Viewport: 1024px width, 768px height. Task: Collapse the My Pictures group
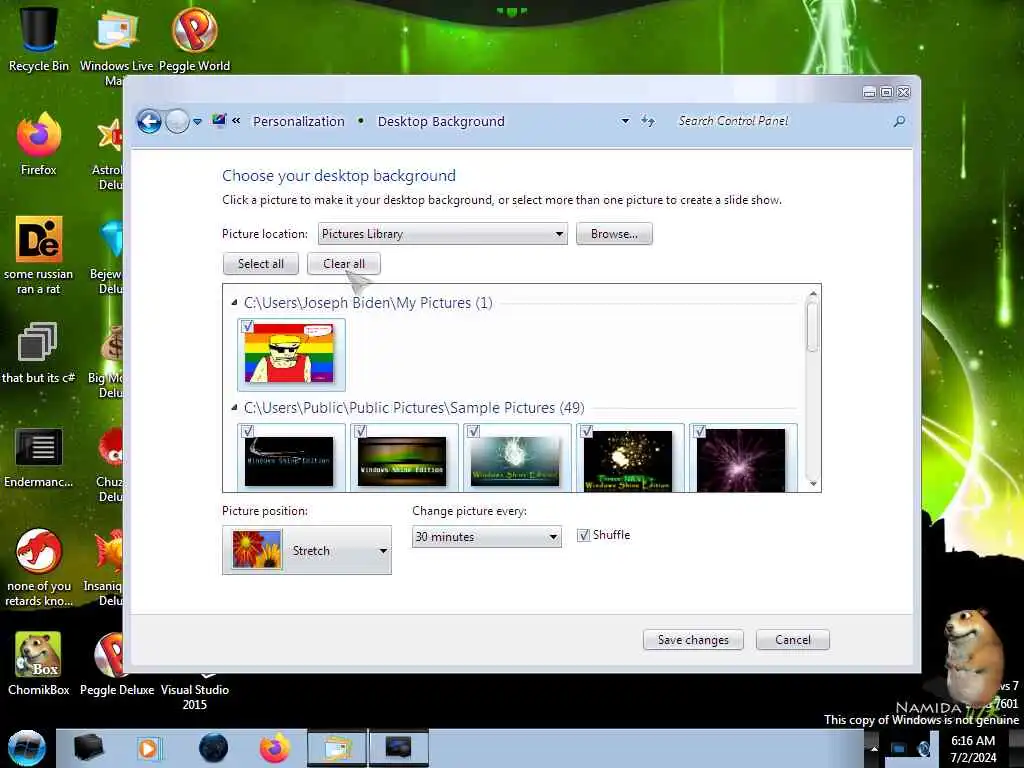click(x=234, y=302)
